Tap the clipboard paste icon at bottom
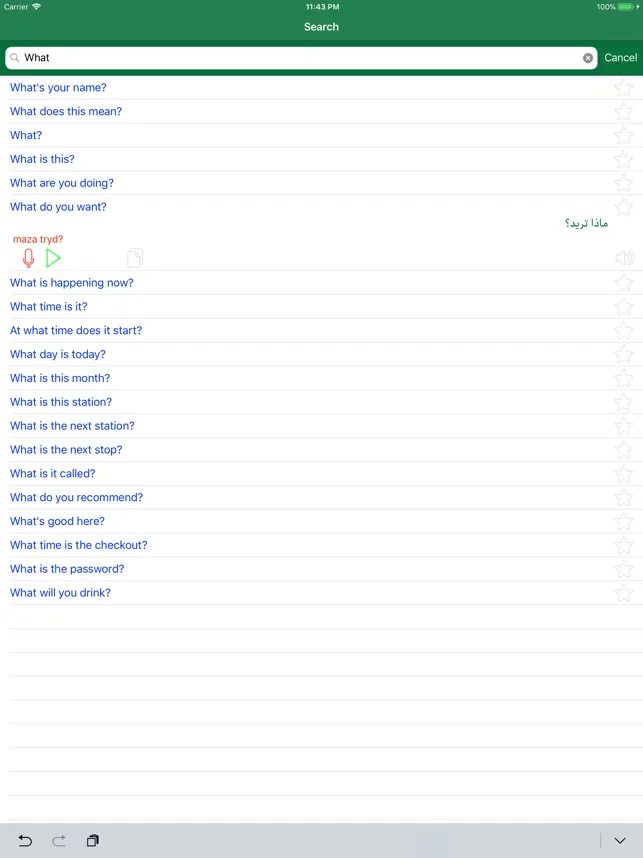The image size is (643, 858). (93, 841)
